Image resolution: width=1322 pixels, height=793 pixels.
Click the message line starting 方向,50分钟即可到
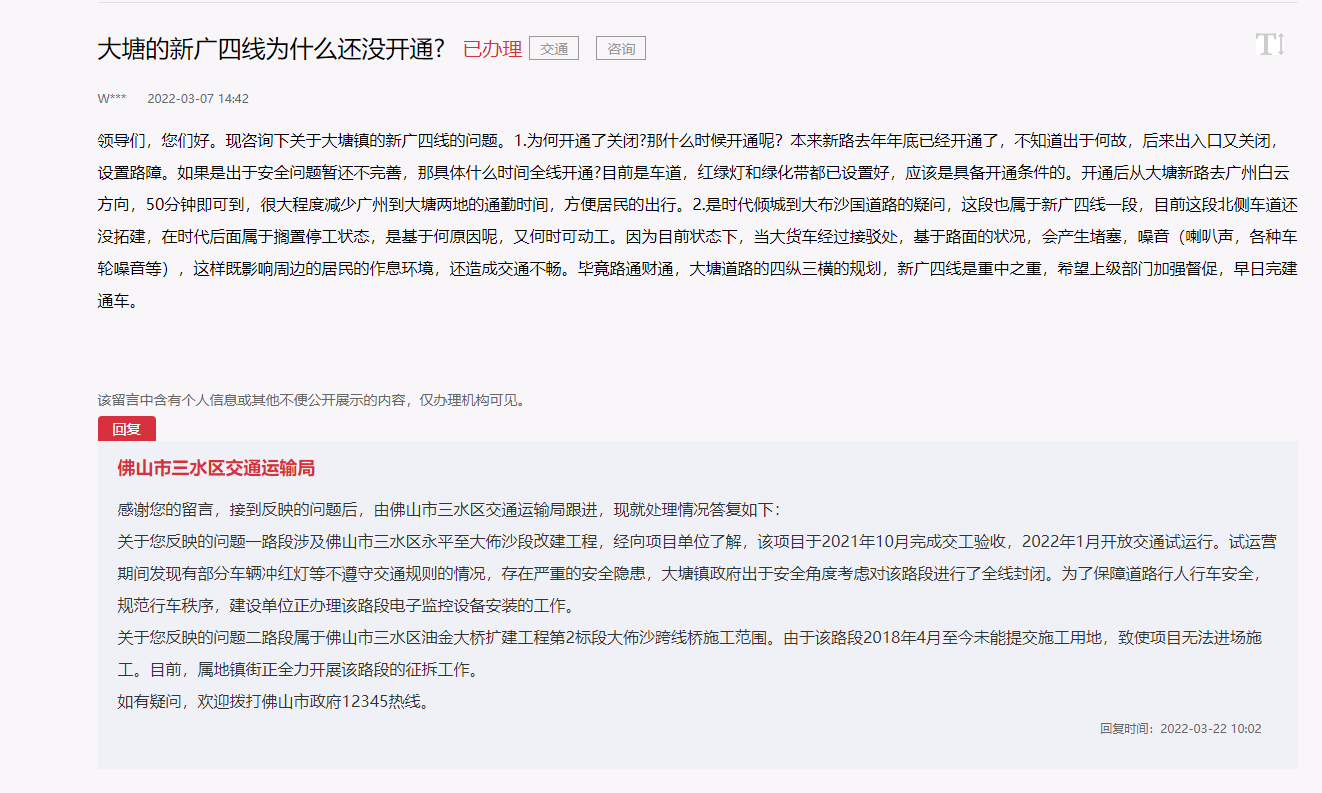pyautogui.click(x=697, y=204)
